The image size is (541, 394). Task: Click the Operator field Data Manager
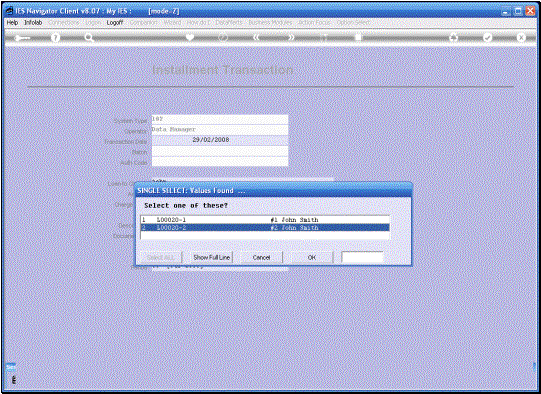pyautogui.click(x=220, y=130)
